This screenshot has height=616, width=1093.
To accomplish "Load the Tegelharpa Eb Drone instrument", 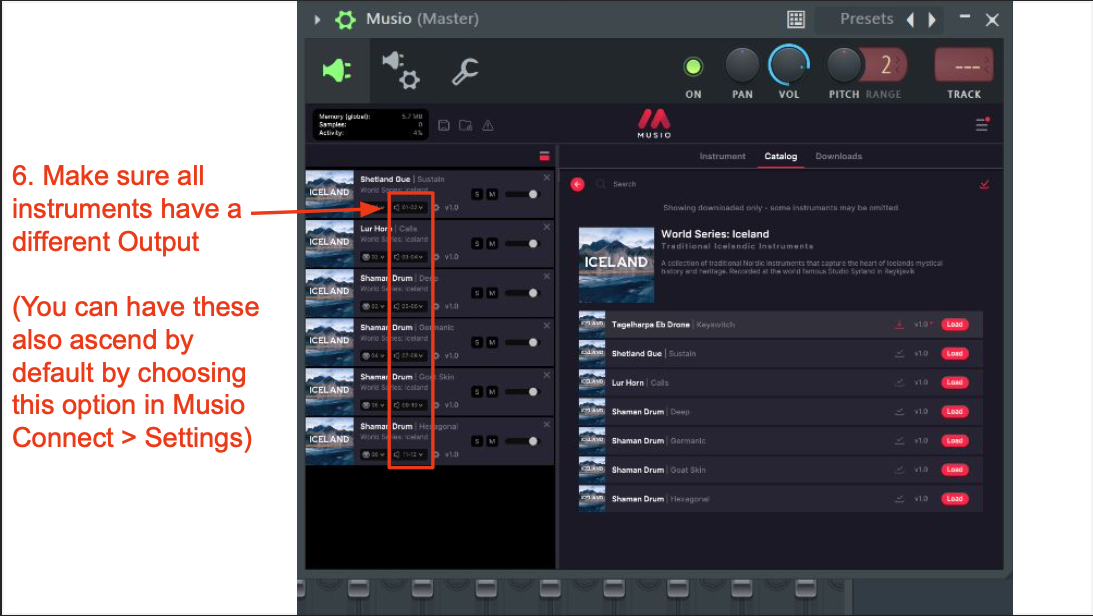I will pos(954,325).
